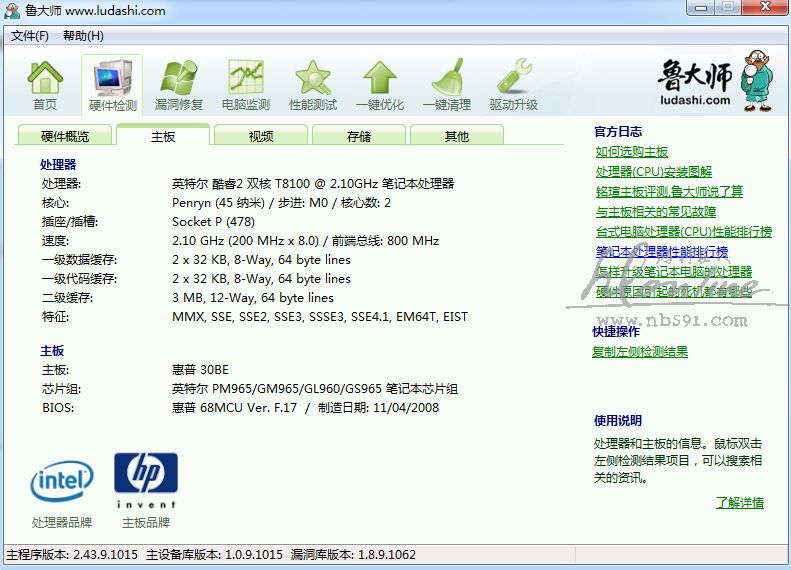Switch to the 硬件概览 tab
791x570 pixels.
point(65,136)
